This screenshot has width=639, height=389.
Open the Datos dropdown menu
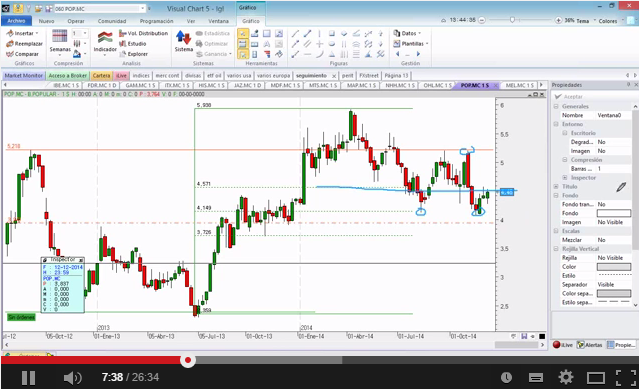(x=407, y=33)
